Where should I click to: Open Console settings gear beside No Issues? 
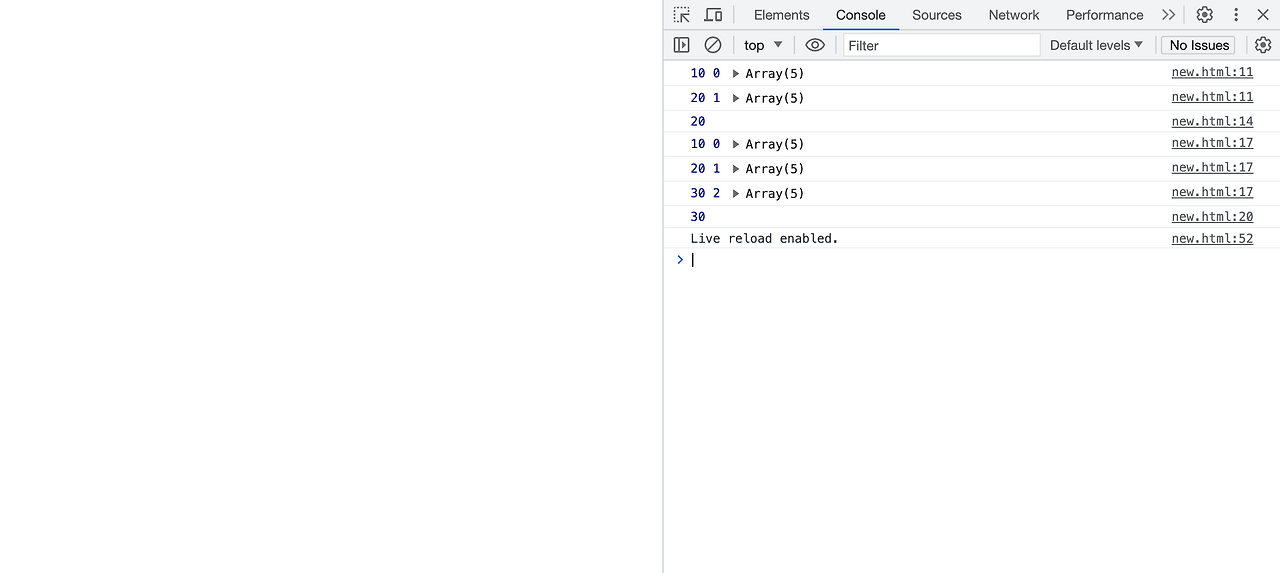click(x=1263, y=45)
